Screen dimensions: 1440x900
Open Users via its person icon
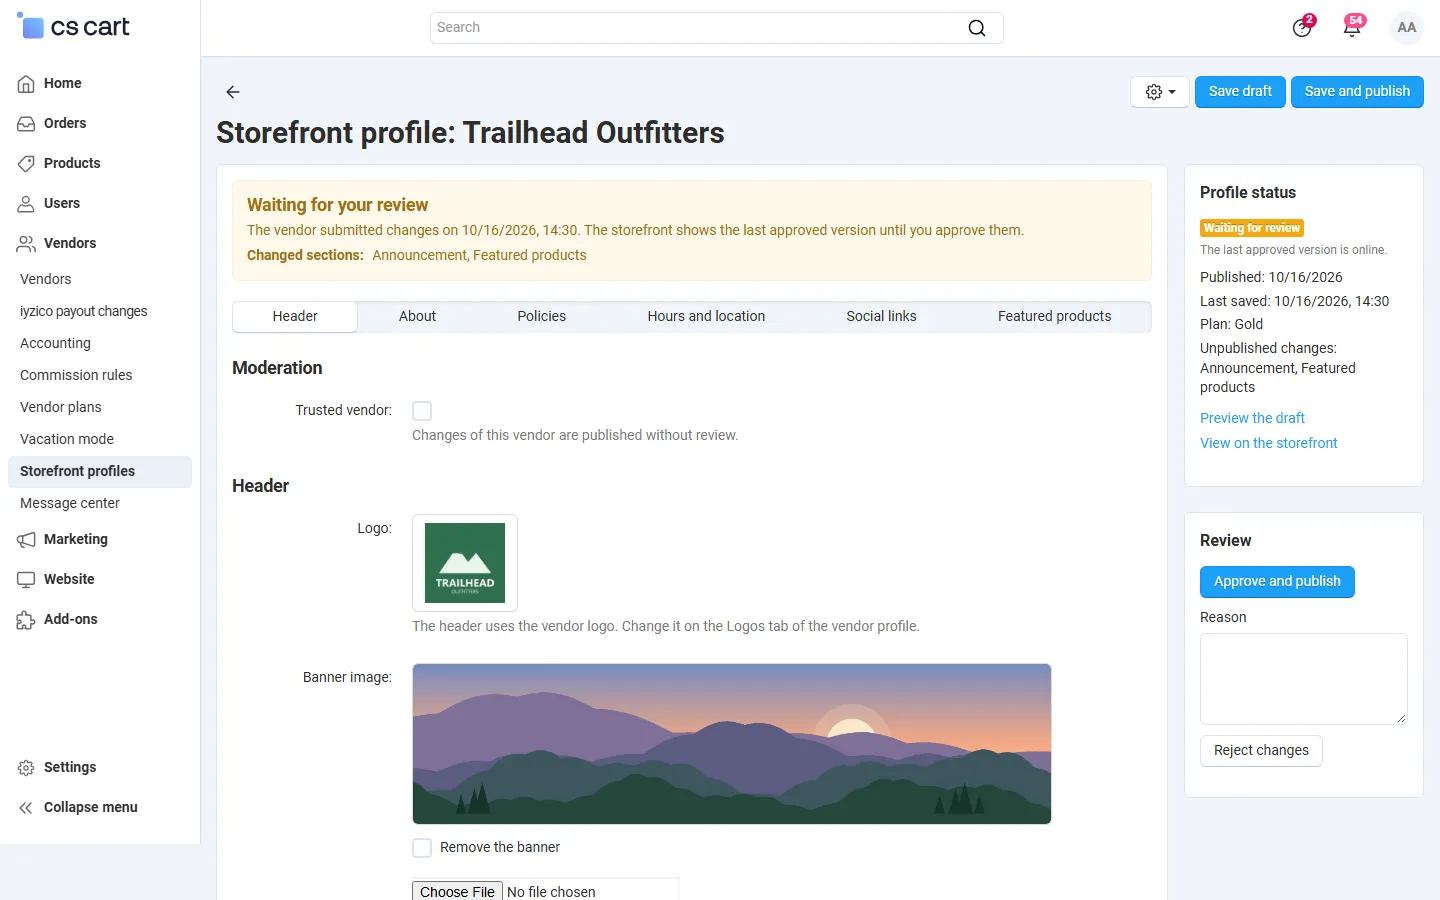26,204
